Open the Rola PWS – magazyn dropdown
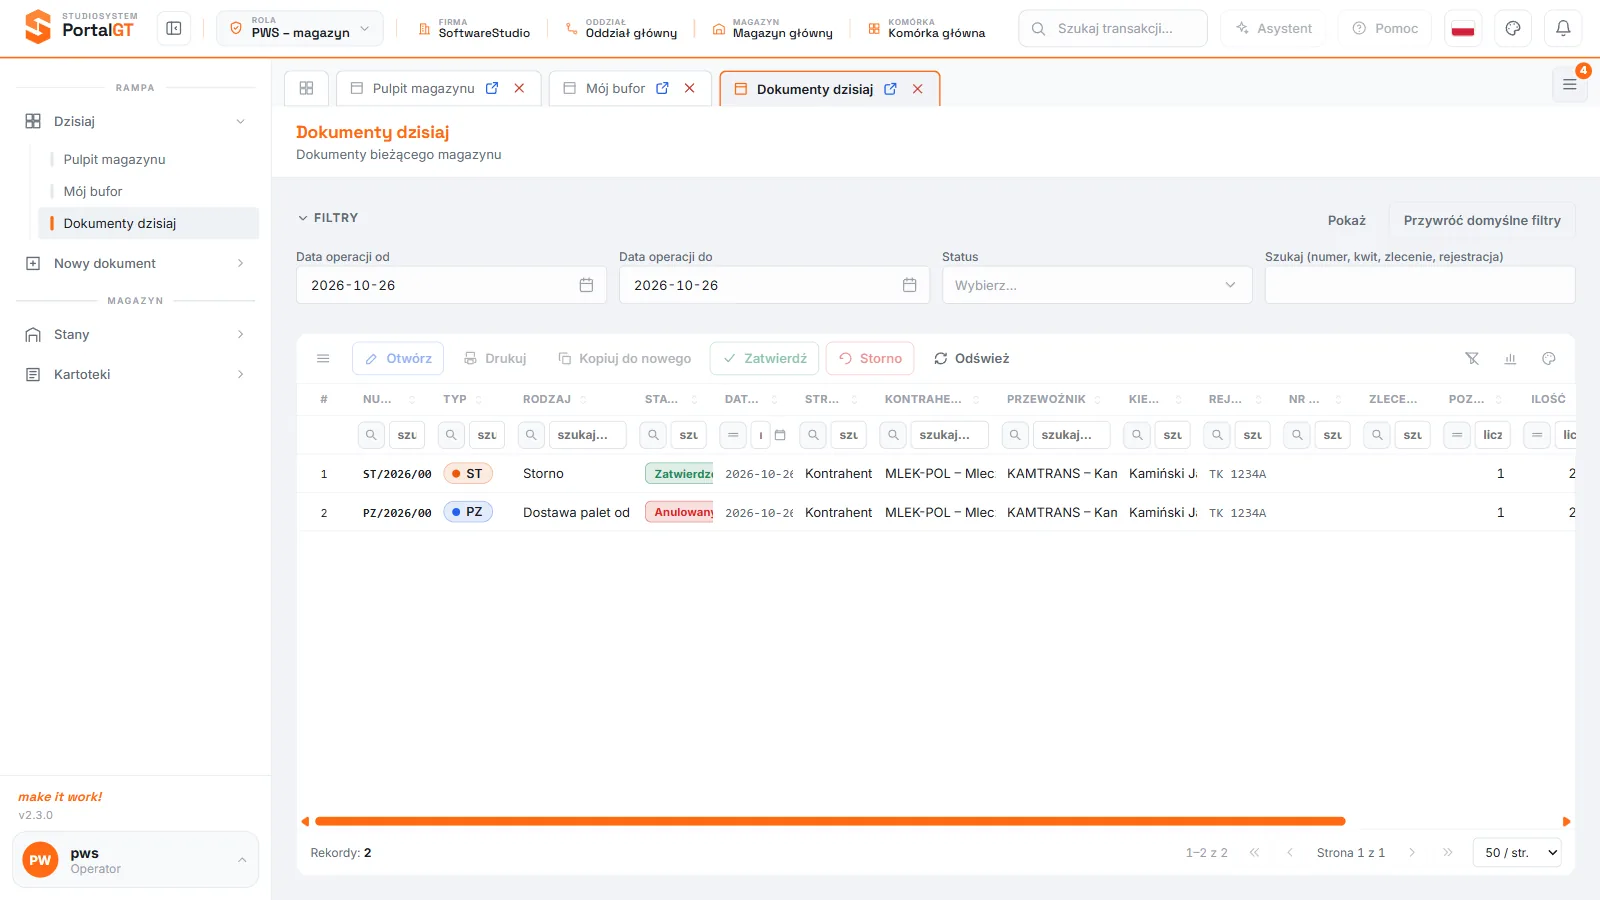Viewport: 1600px width, 900px height. click(x=300, y=29)
